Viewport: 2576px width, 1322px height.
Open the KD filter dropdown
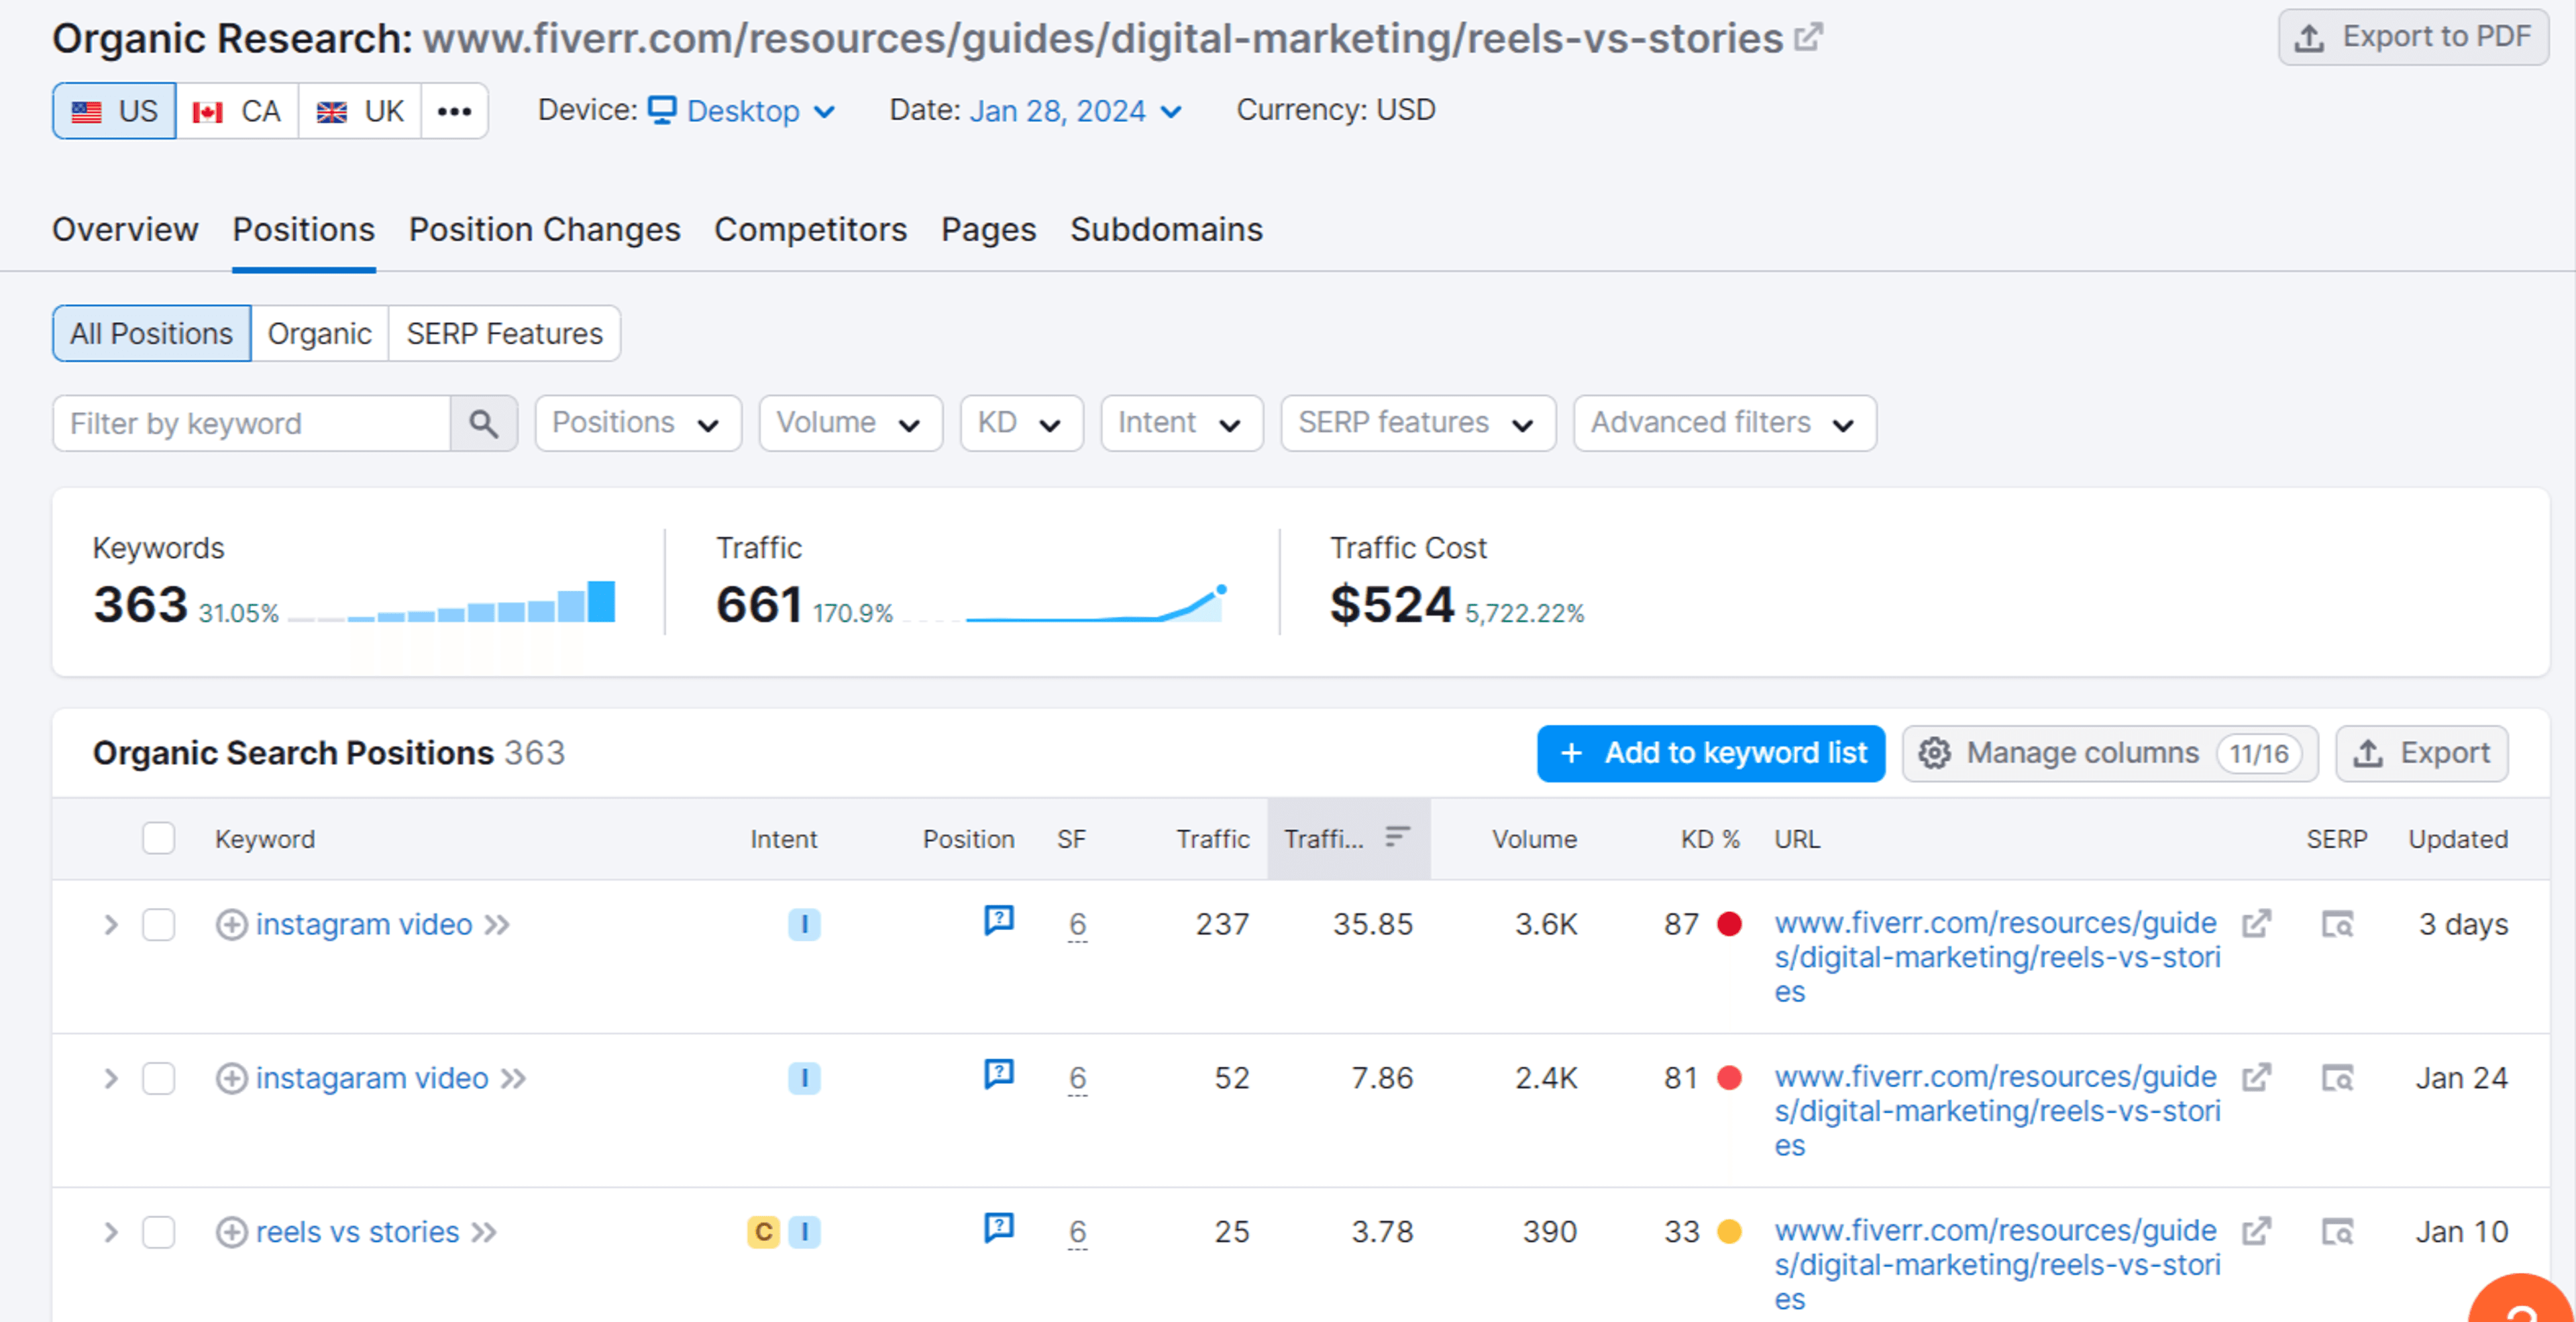pyautogui.click(x=1021, y=423)
